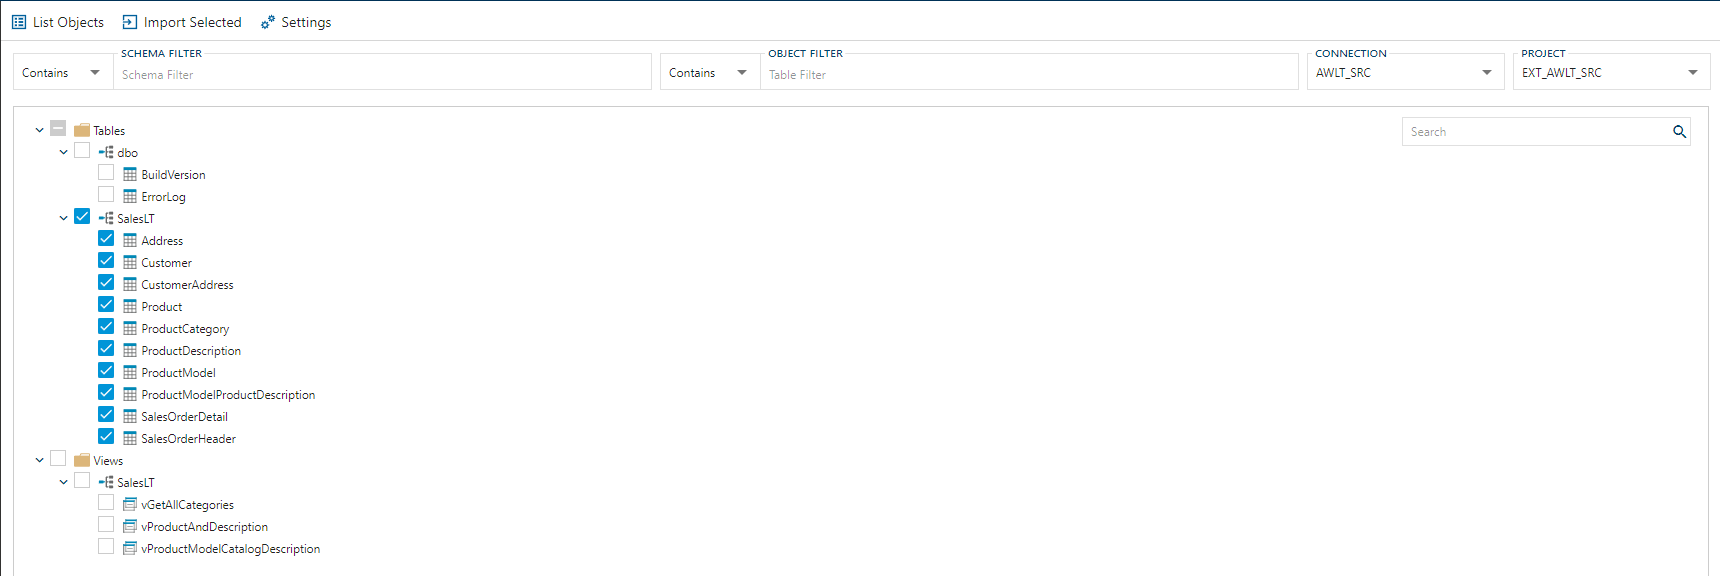Image resolution: width=1720 pixels, height=576 pixels.
Task: Click the view icon beside vGetAllCategories
Action: [x=130, y=505]
